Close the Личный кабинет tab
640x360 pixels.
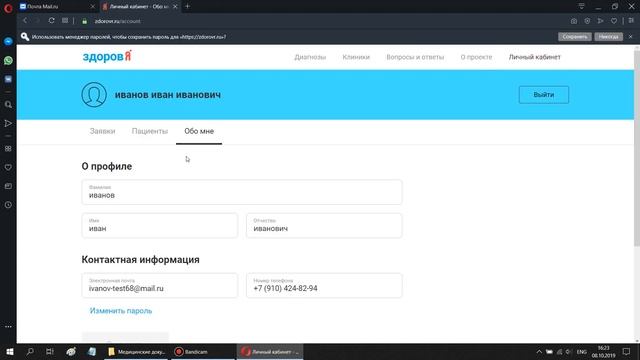[175, 7]
